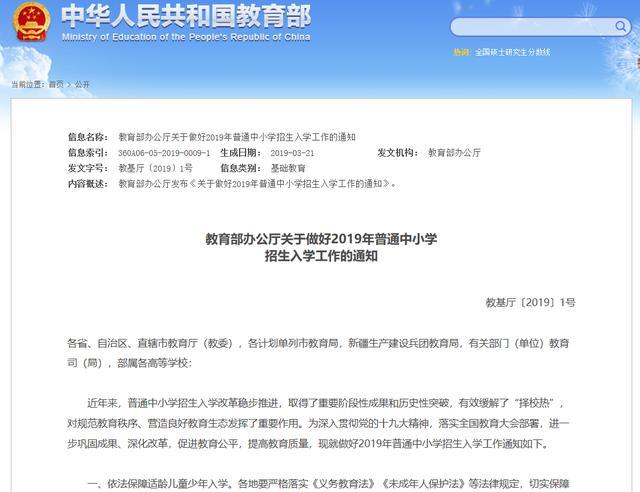Select the date 2019-03-21
The width and height of the screenshot is (640, 492).
pyautogui.click(x=292, y=153)
